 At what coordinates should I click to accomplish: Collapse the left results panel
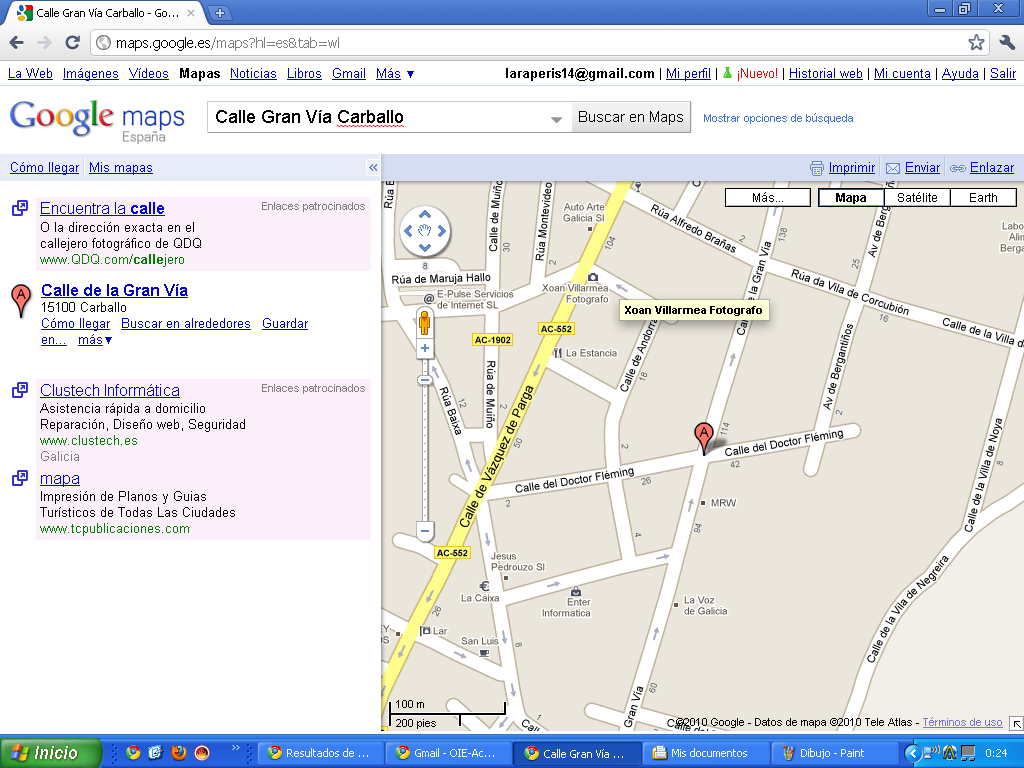(373, 168)
